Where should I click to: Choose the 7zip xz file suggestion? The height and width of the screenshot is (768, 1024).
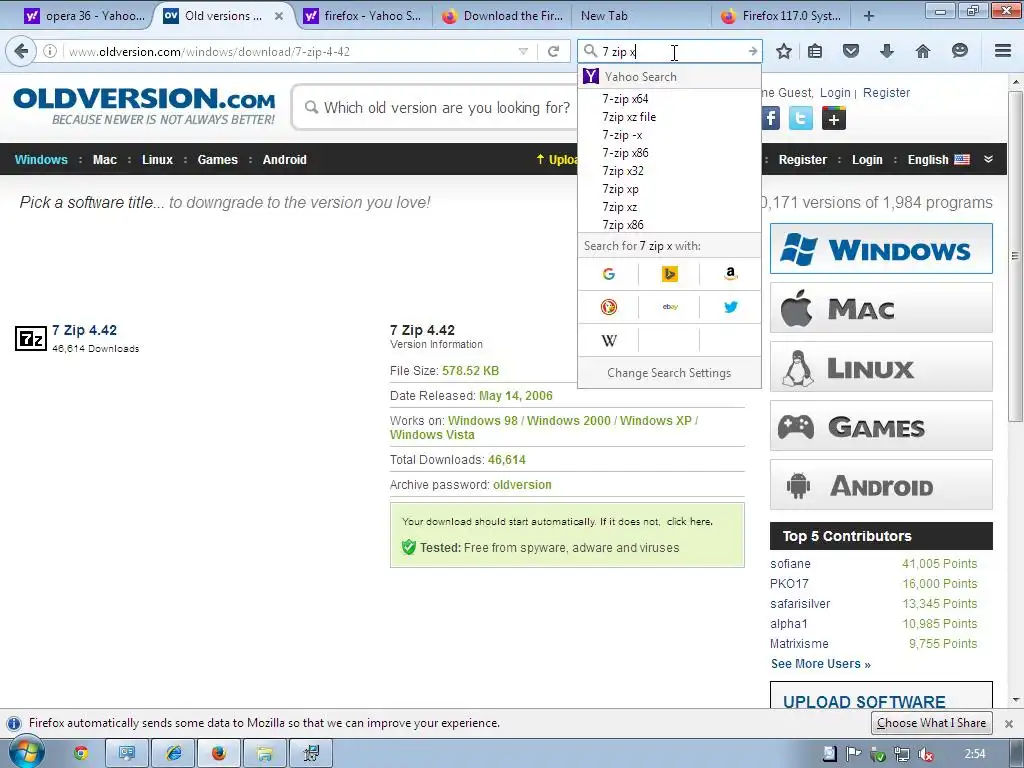[x=669, y=117]
